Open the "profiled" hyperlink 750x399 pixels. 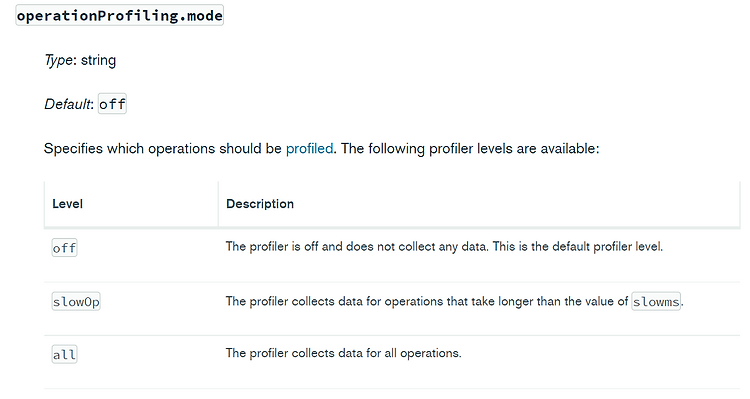(309, 149)
